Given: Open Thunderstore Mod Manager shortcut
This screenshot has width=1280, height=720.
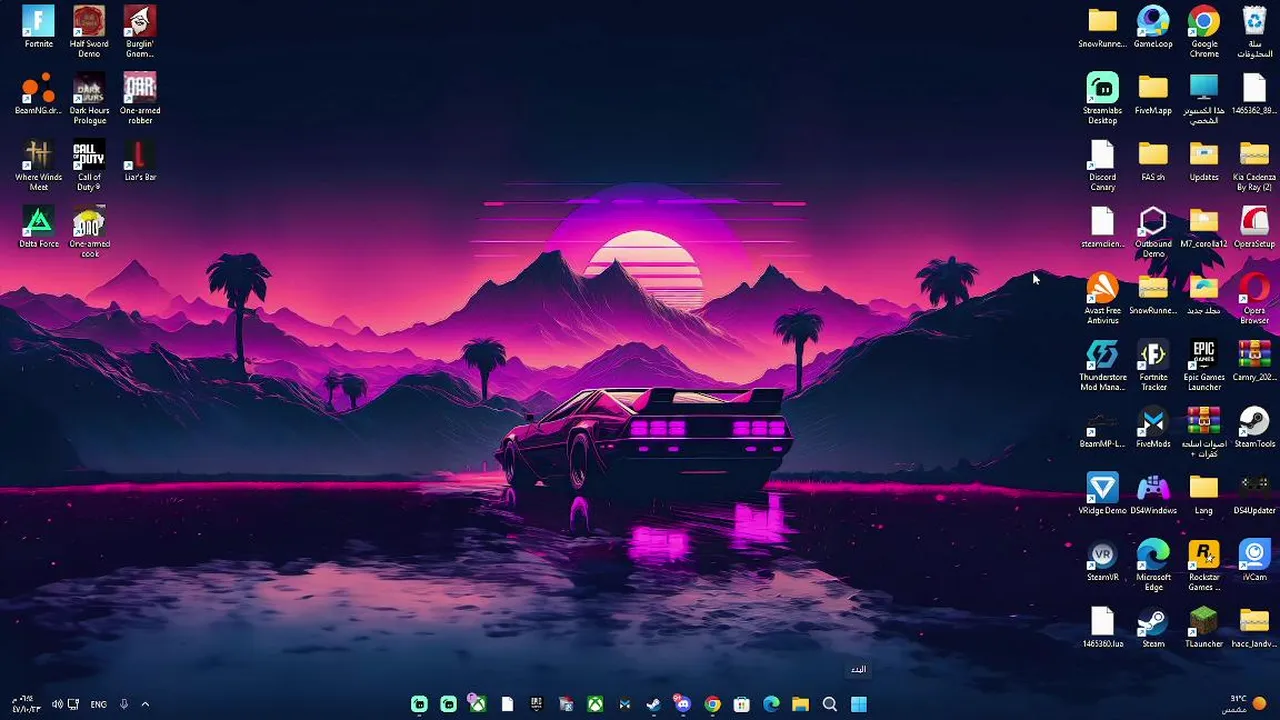Looking at the screenshot, I should point(1102,365).
